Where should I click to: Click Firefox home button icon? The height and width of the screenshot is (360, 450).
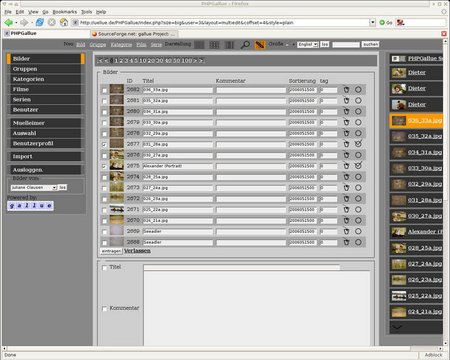click(x=64, y=22)
